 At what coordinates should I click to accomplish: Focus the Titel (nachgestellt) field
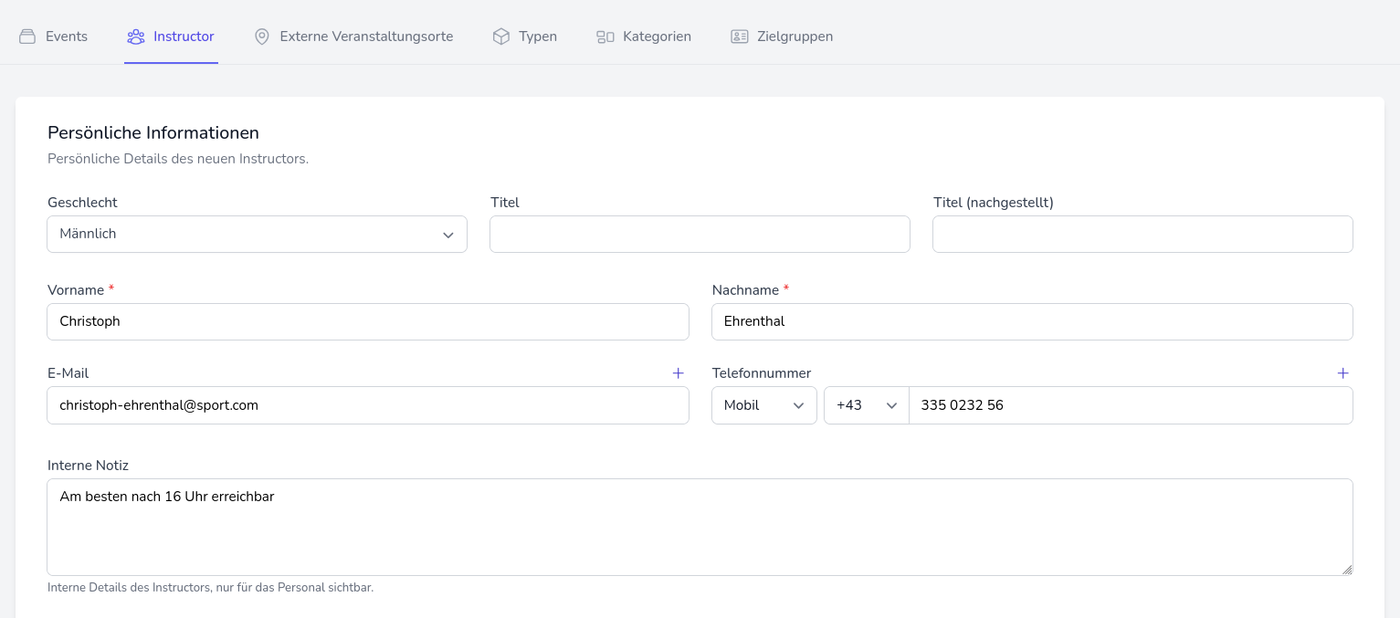point(1142,234)
